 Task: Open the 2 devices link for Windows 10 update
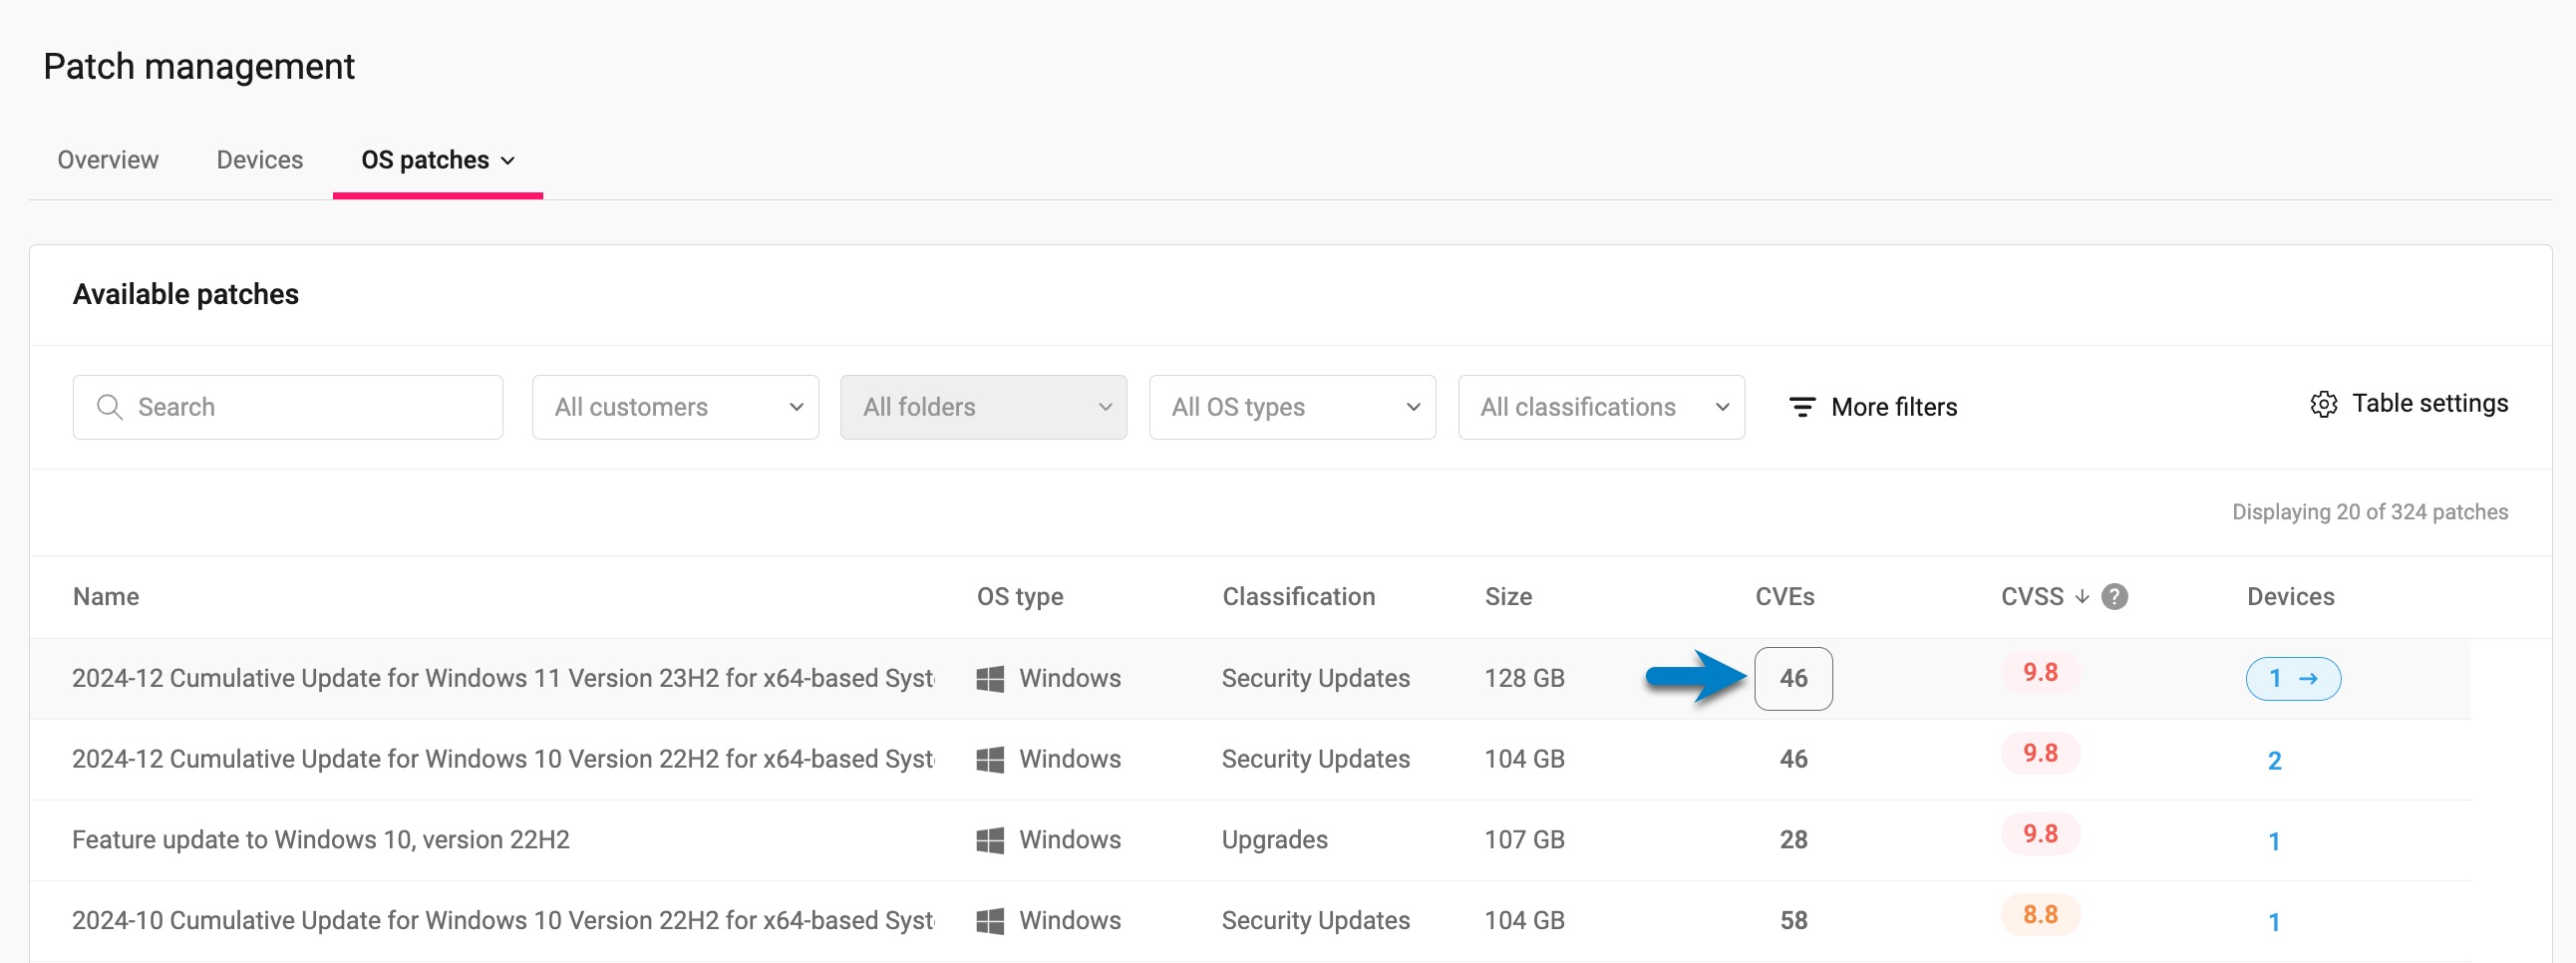coord(2273,760)
